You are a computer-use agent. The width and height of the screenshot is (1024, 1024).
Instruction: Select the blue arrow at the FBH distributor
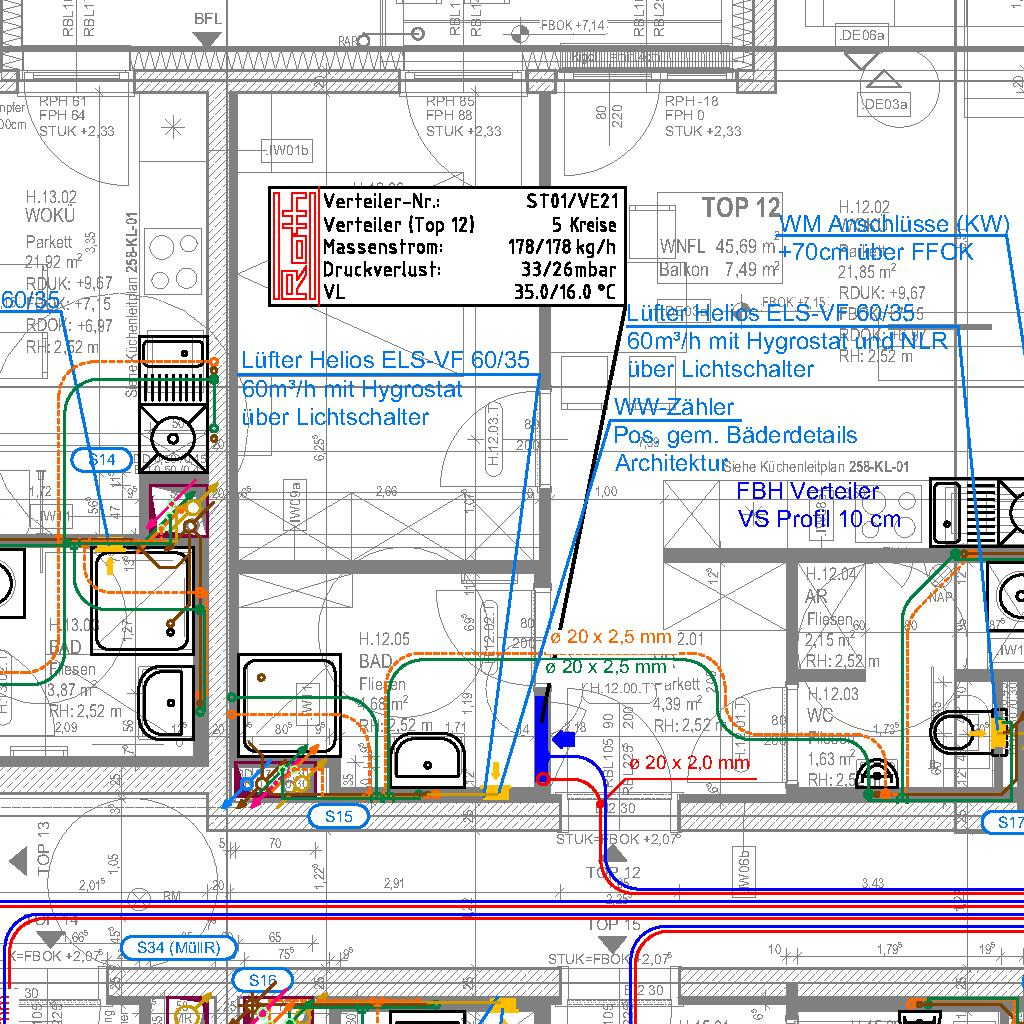(565, 739)
